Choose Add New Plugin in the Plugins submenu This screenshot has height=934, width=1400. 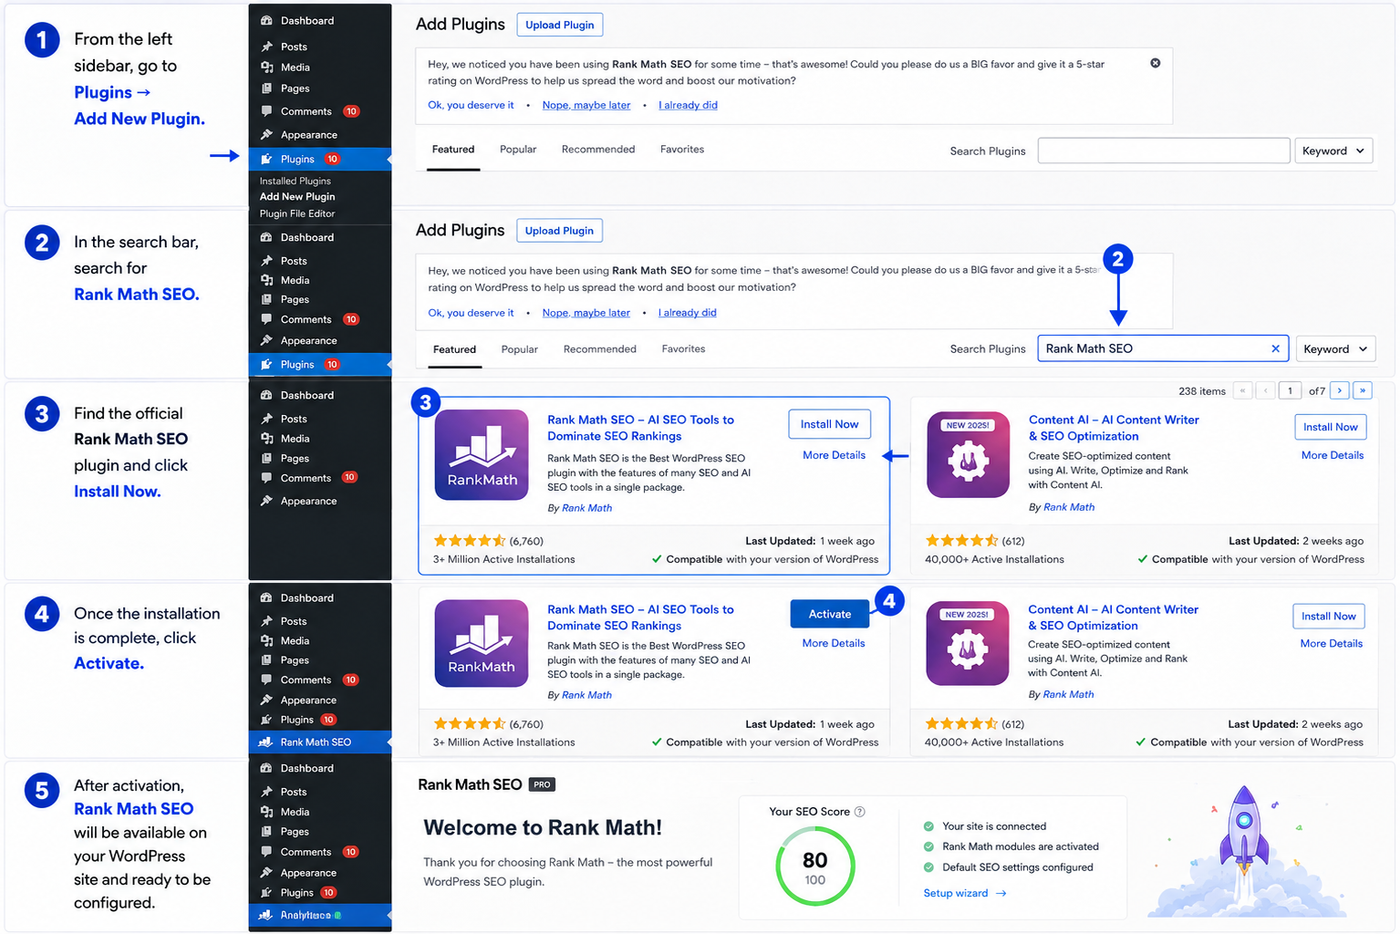tap(297, 197)
